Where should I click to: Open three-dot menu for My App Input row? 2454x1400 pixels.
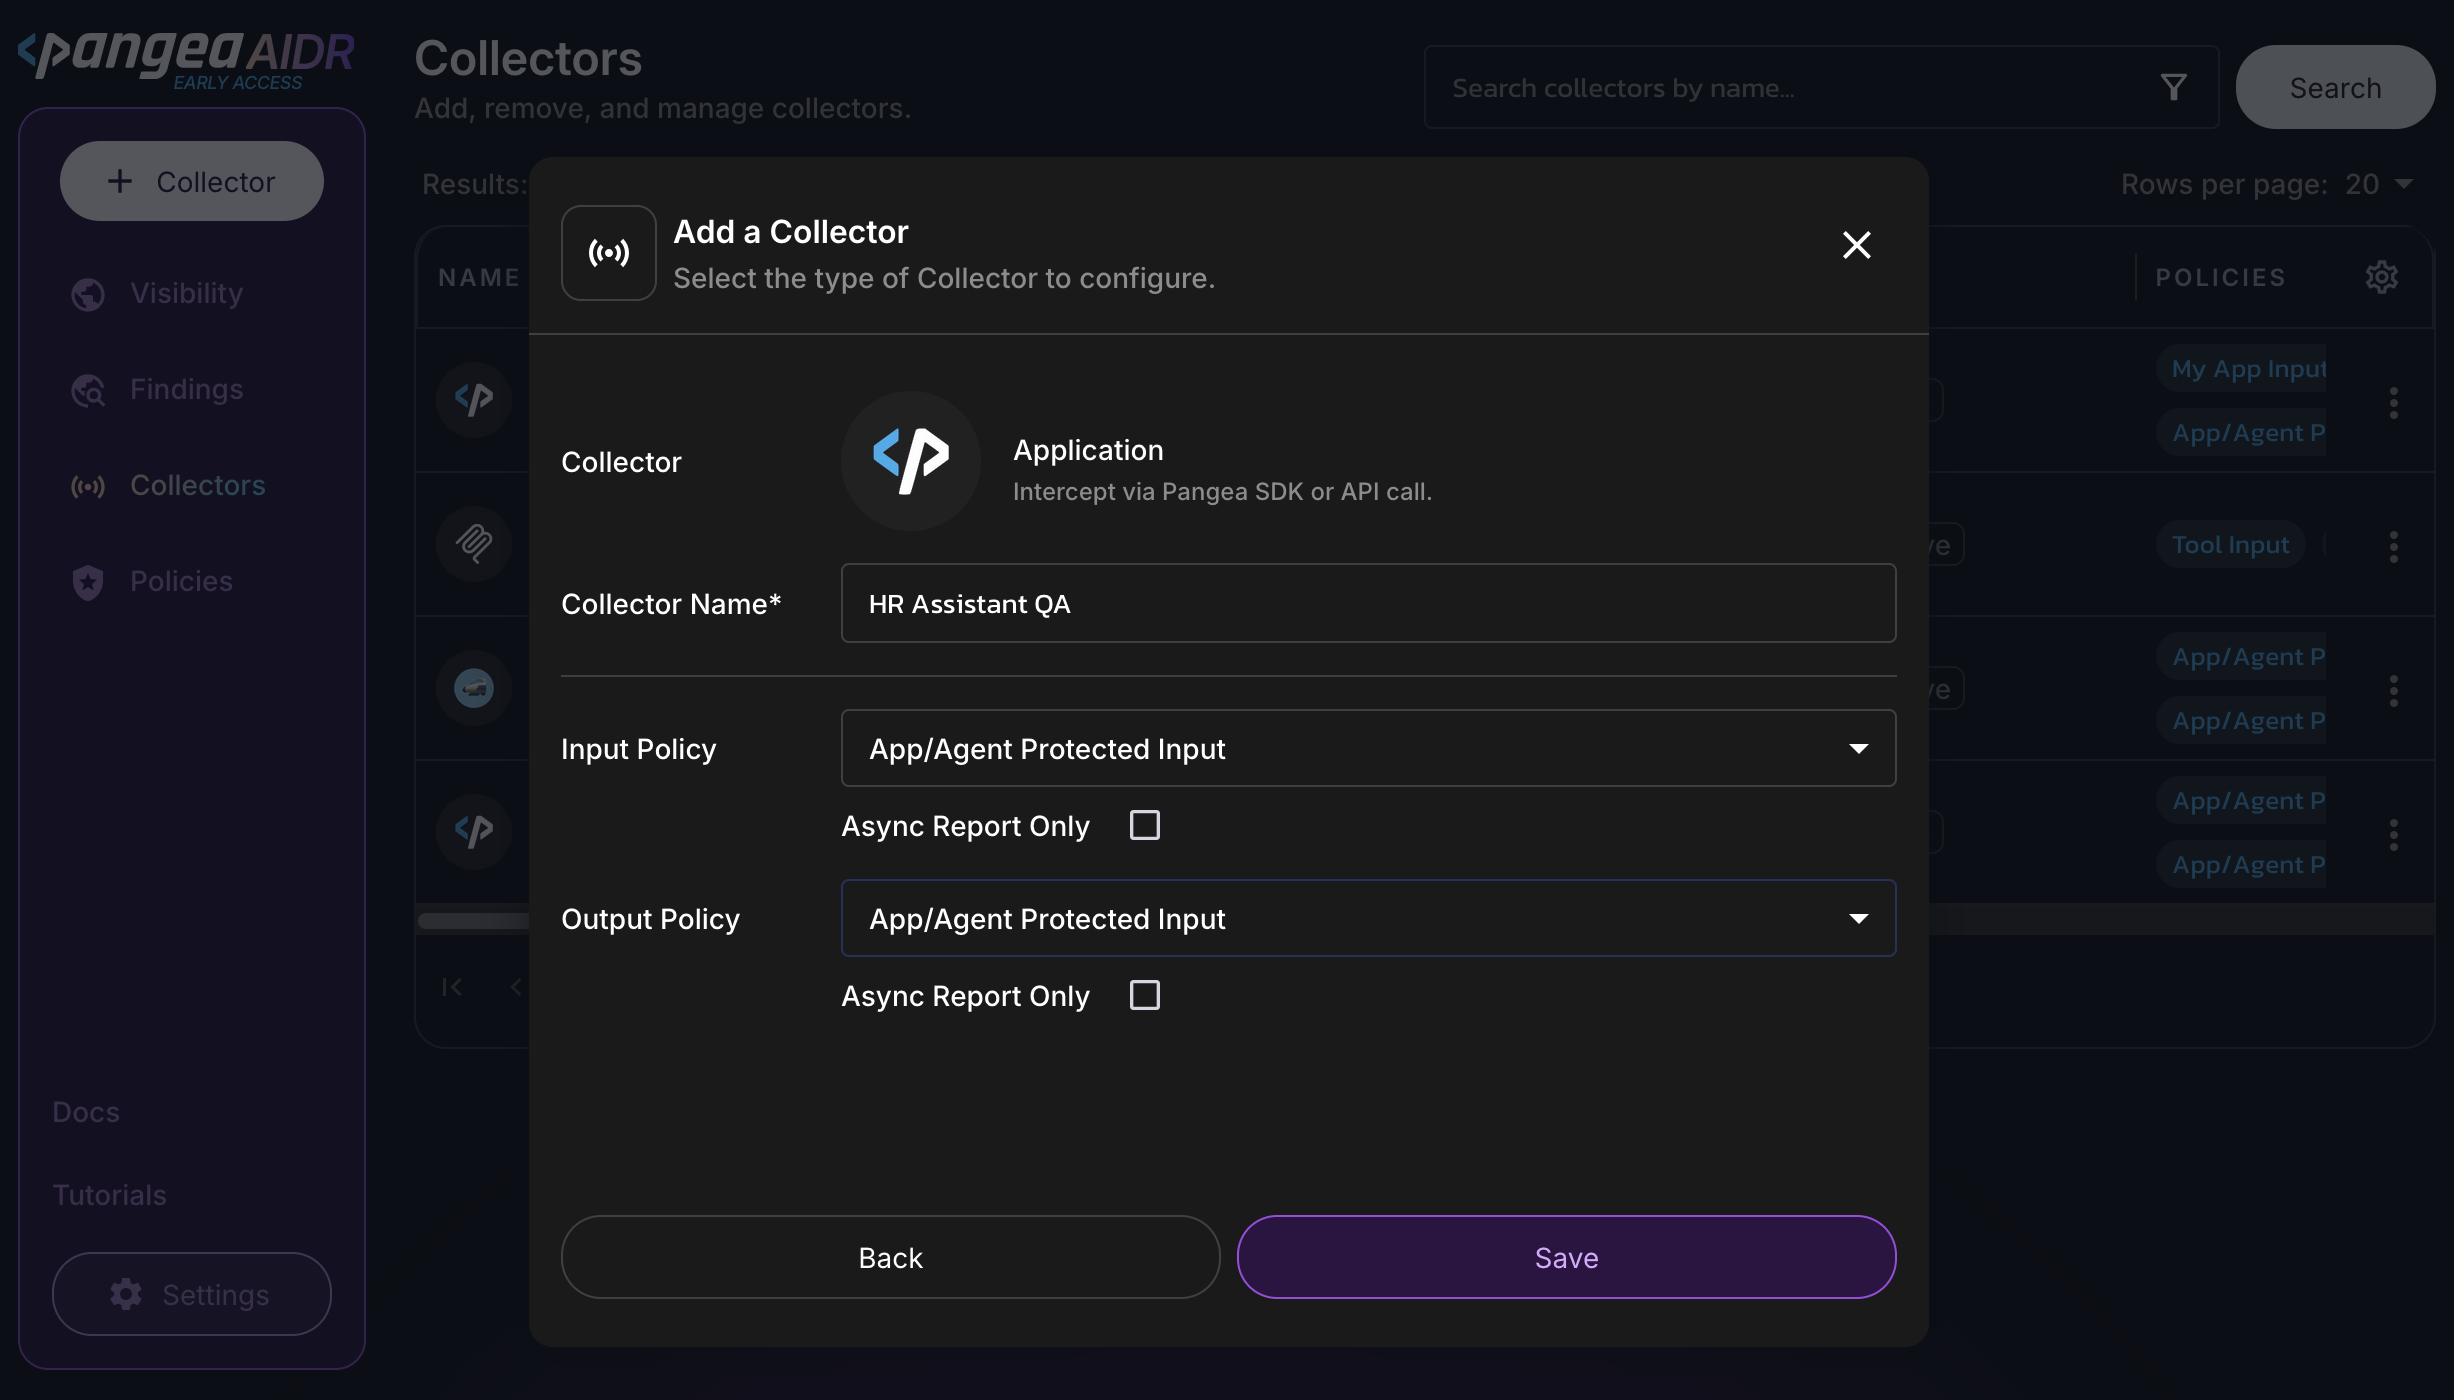coord(2393,402)
